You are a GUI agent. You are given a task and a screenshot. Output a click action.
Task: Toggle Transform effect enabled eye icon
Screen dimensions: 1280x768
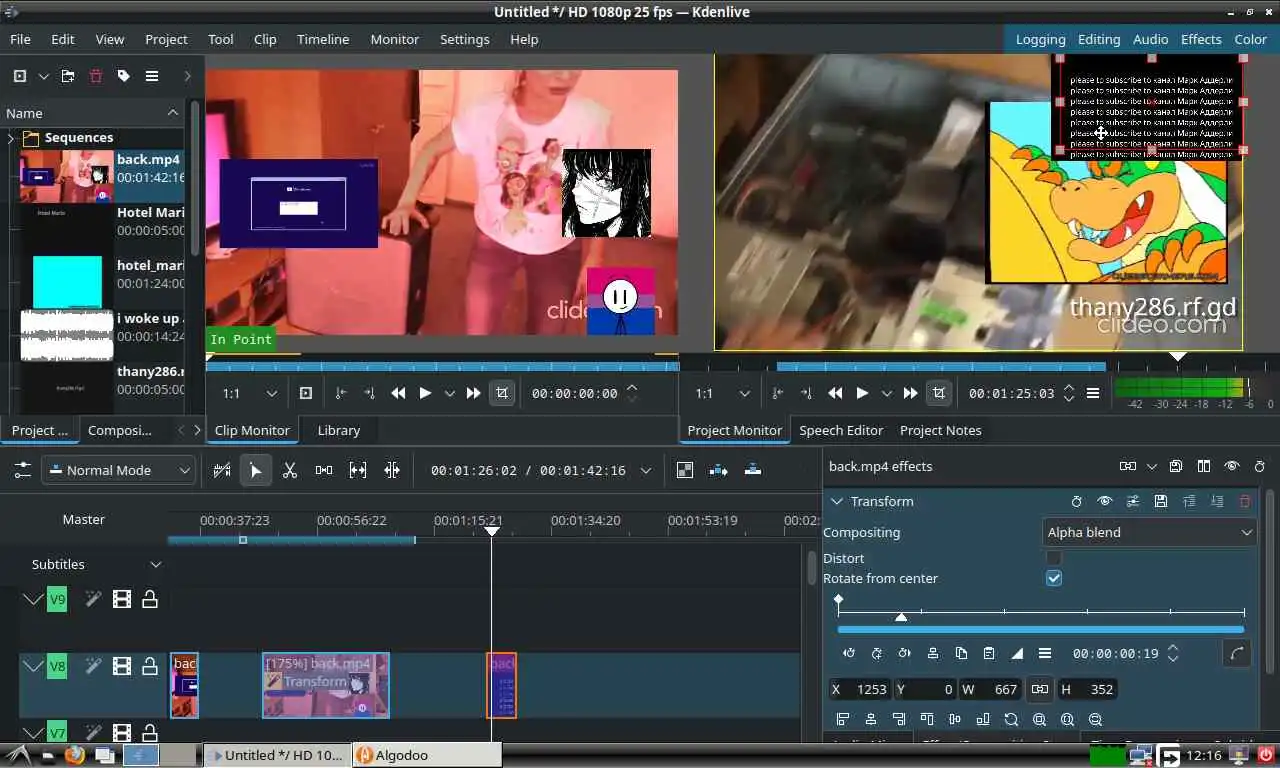point(1105,501)
